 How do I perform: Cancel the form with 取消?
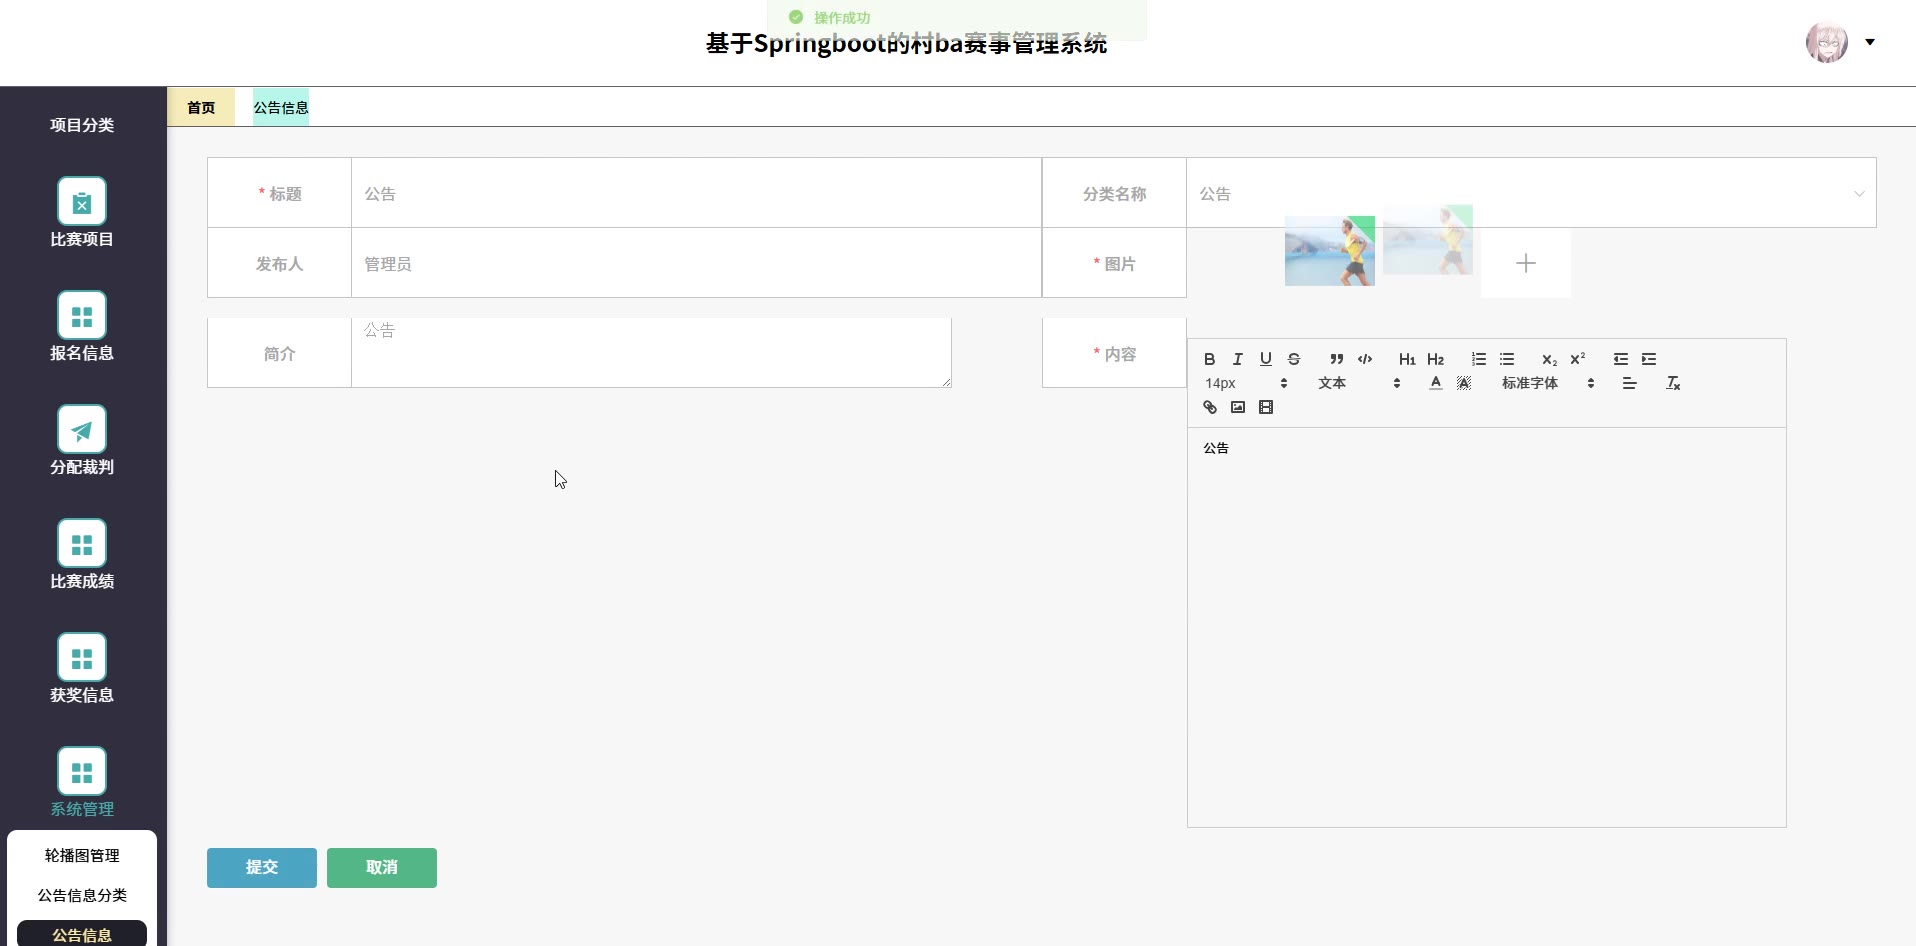click(x=382, y=867)
